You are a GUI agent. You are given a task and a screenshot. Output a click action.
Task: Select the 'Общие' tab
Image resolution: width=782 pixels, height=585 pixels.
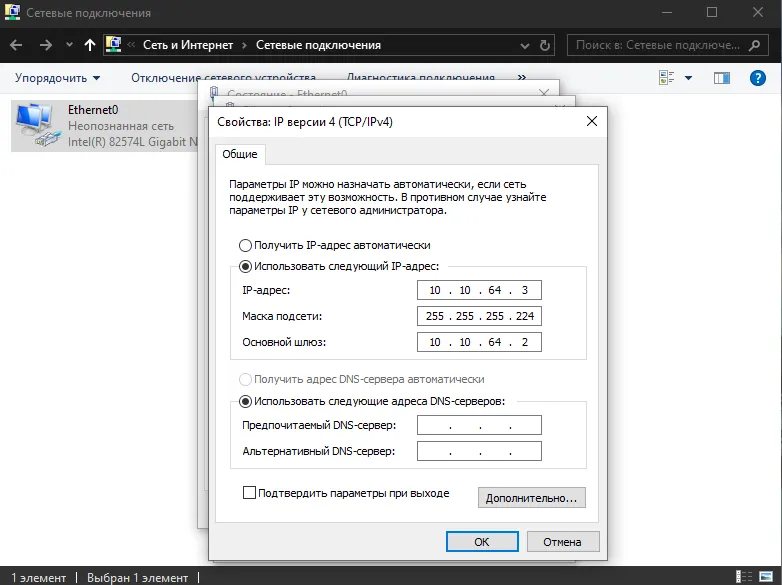click(x=240, y=154)
